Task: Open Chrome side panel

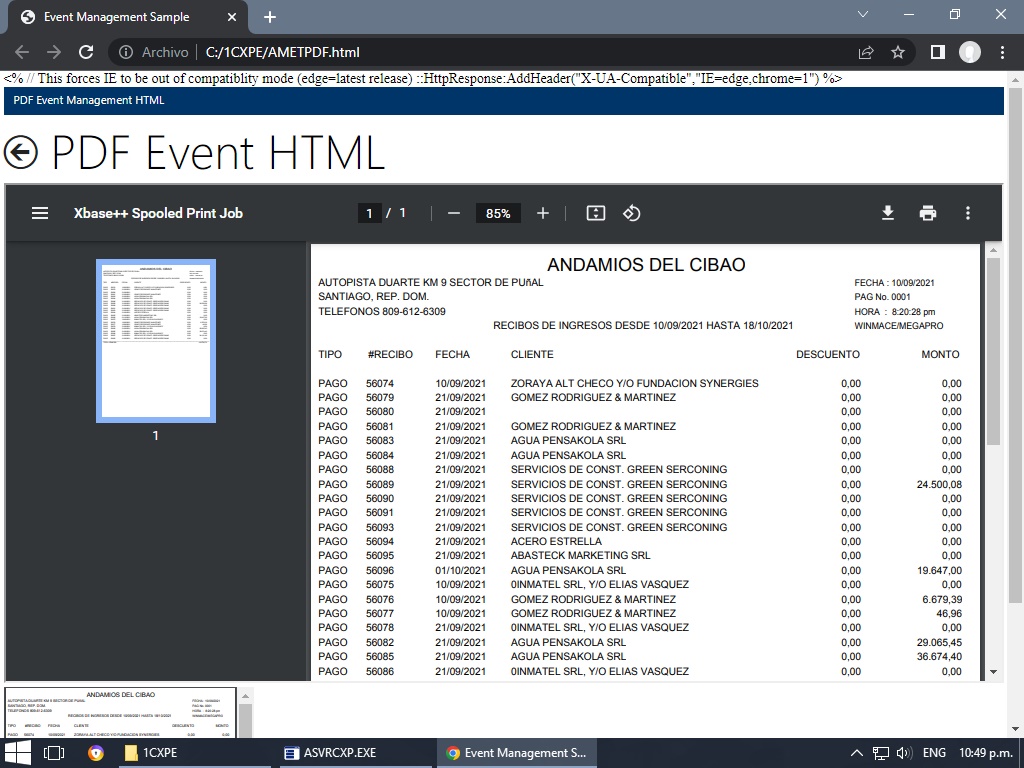Action: pyautogui.click(x=938, y=52)
